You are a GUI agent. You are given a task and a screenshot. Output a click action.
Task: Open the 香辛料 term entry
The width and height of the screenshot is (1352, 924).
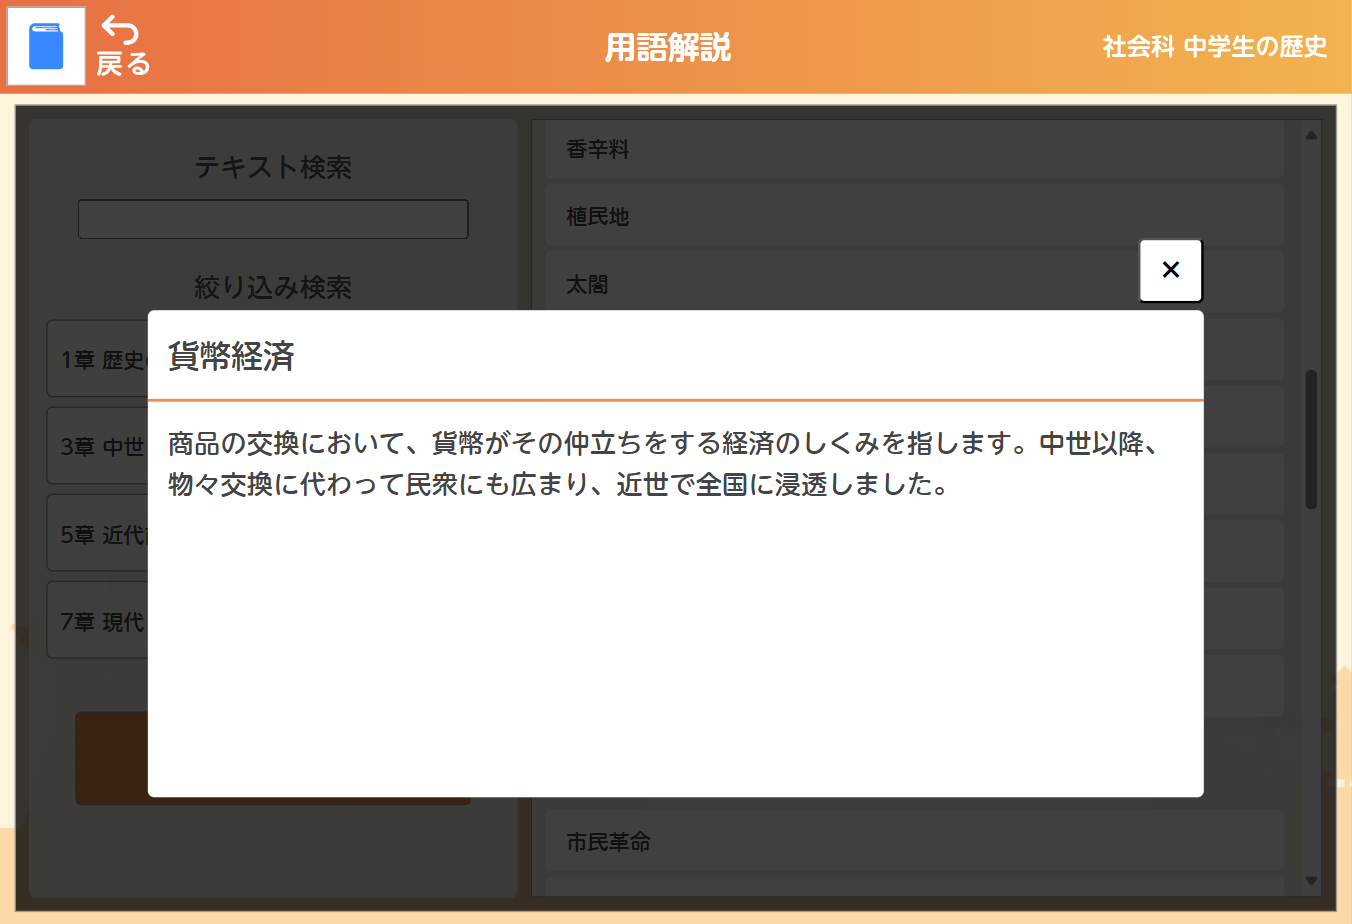click(914, 150)
